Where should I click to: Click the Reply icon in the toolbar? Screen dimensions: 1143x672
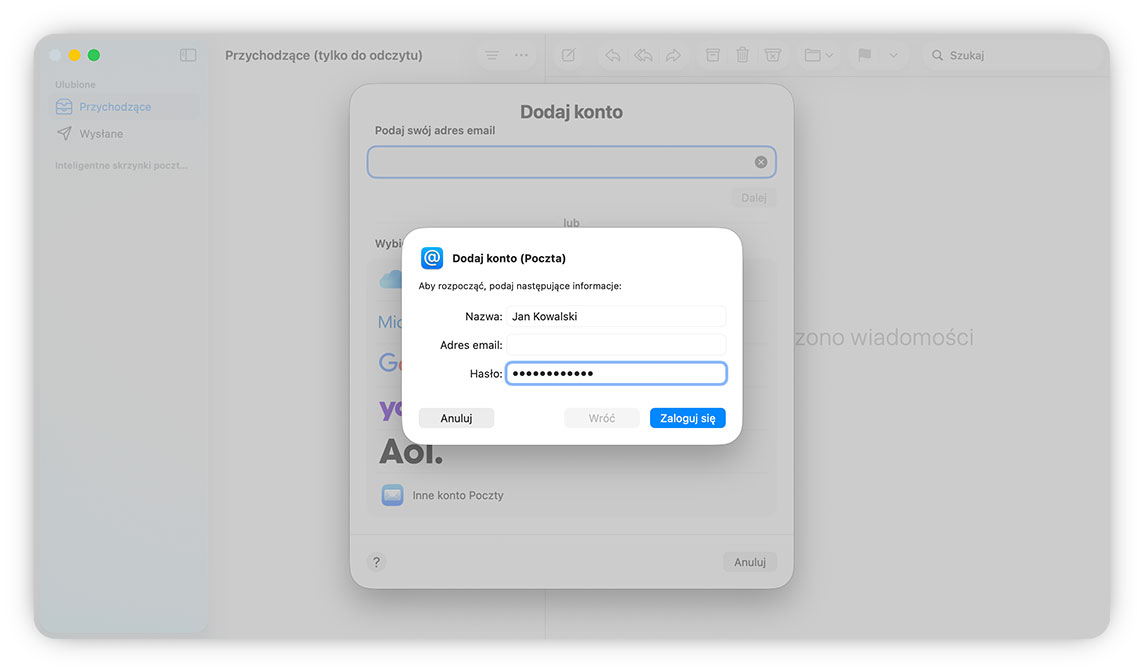[x=612, y=55]
